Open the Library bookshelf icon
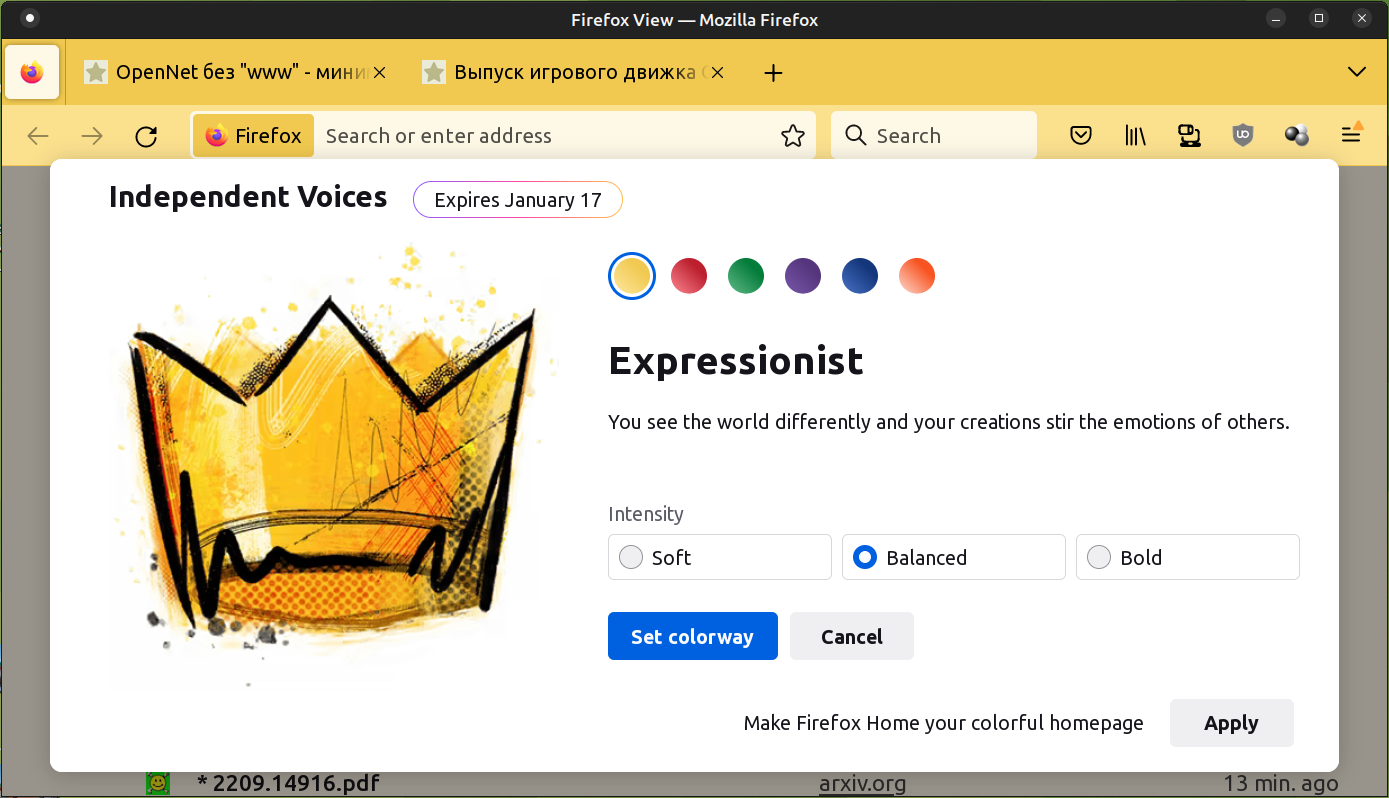The image size is (1389, 798). point(1135,136)
